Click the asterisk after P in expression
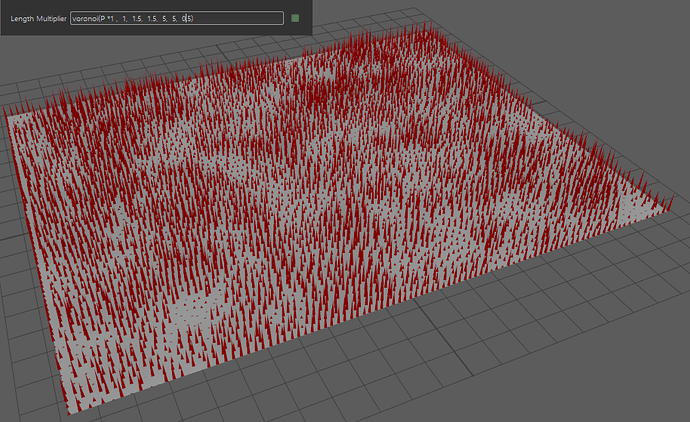This screenshot has height=422, width=690. click(110, 18)
